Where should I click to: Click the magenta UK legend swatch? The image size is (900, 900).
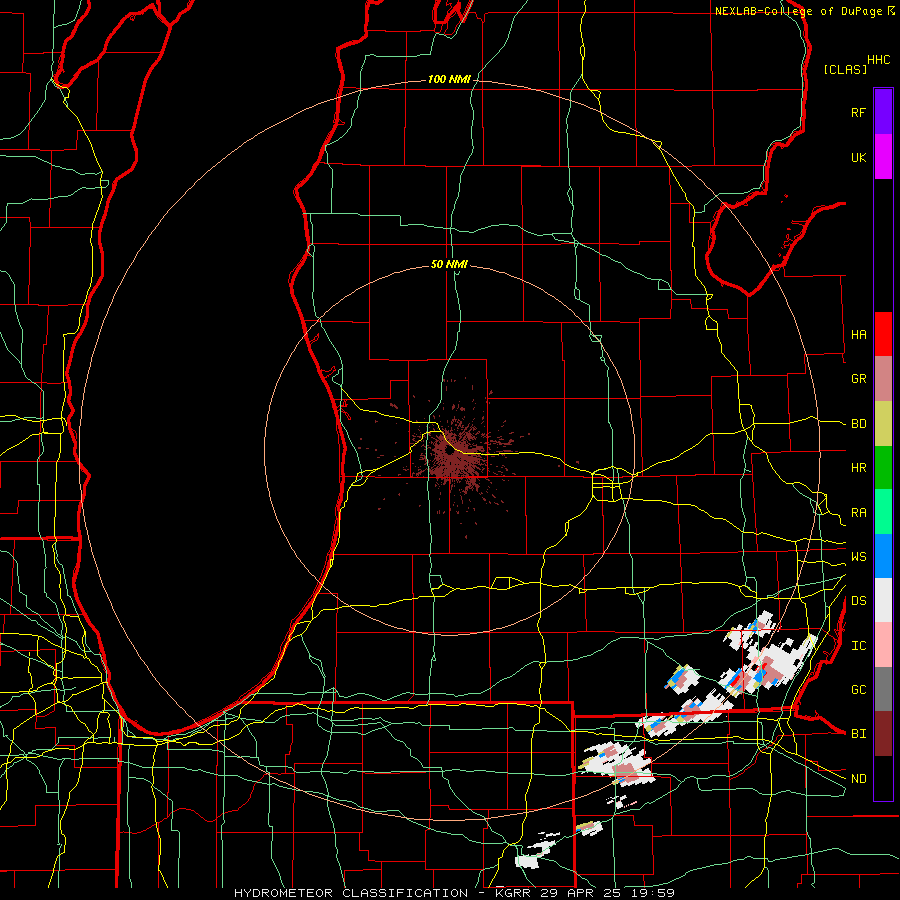pyautogui.click(x=883, y=157)
